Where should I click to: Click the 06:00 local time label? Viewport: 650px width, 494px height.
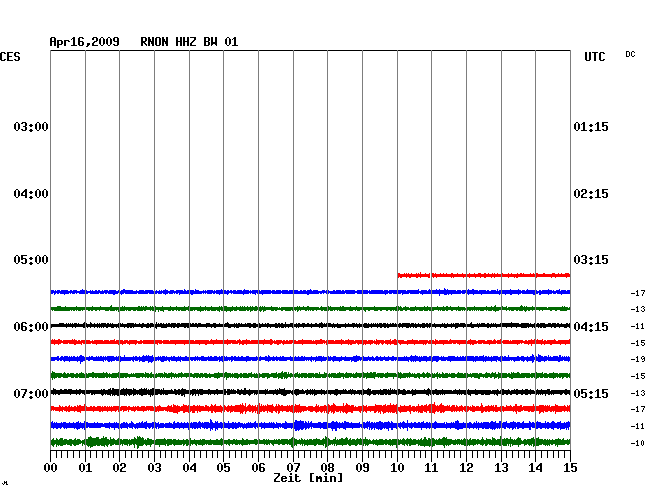(31, 327)
